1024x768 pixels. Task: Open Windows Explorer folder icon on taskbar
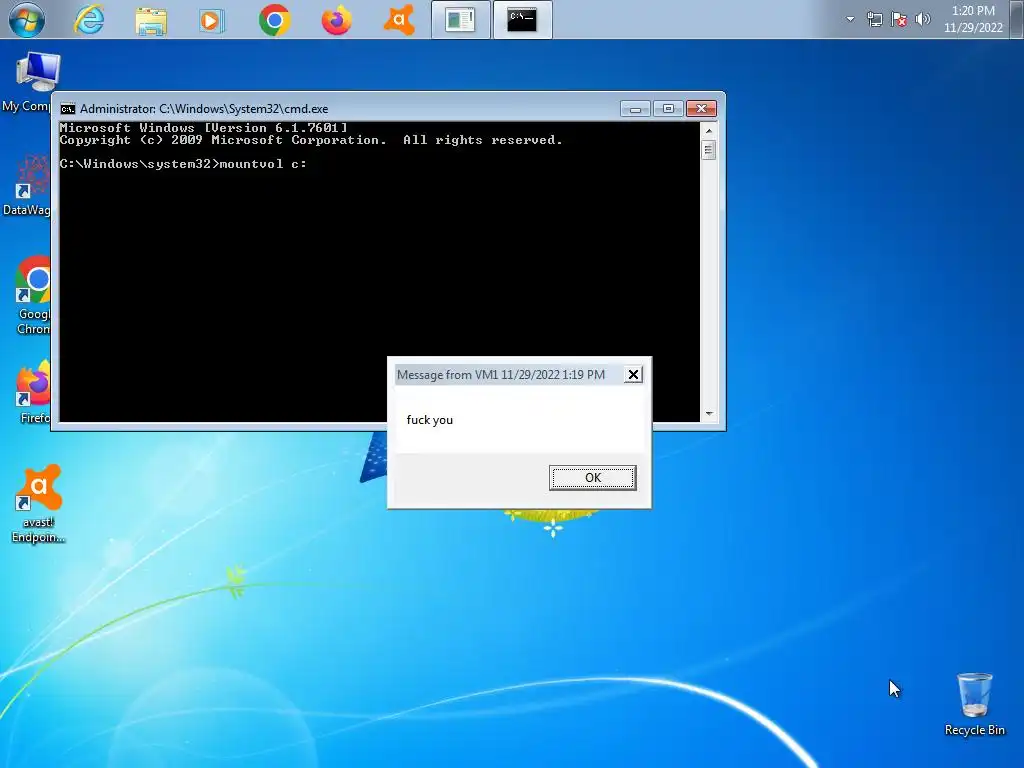pyautogui.click(x=151, y=20)
